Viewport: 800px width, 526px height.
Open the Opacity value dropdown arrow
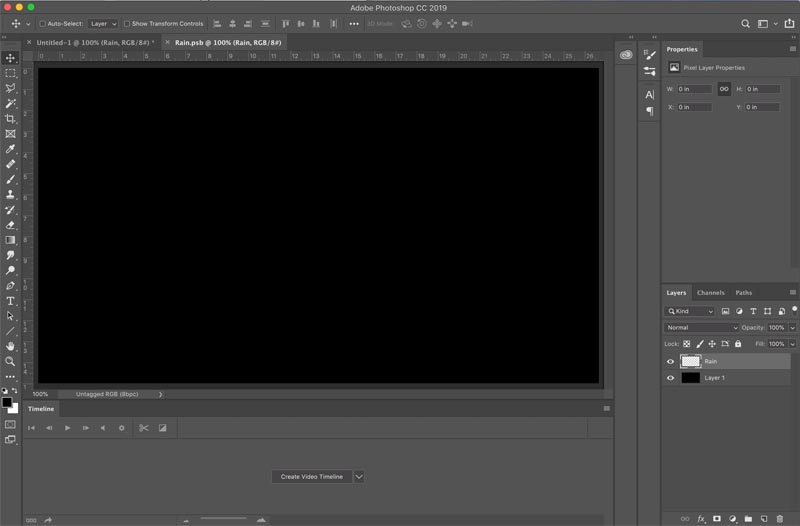(792, 328)
